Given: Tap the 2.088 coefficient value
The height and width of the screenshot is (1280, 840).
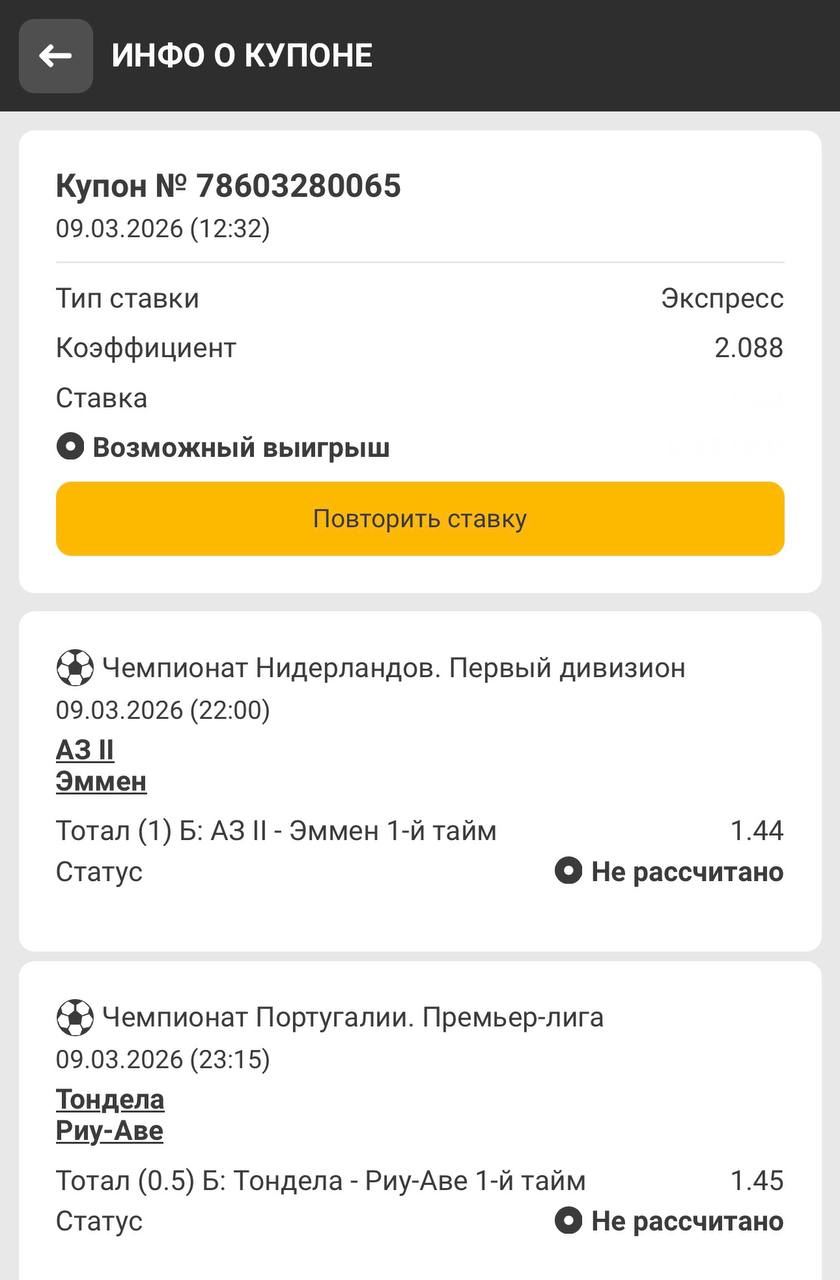Looking at the screenshot, I should tap(748, 348).
